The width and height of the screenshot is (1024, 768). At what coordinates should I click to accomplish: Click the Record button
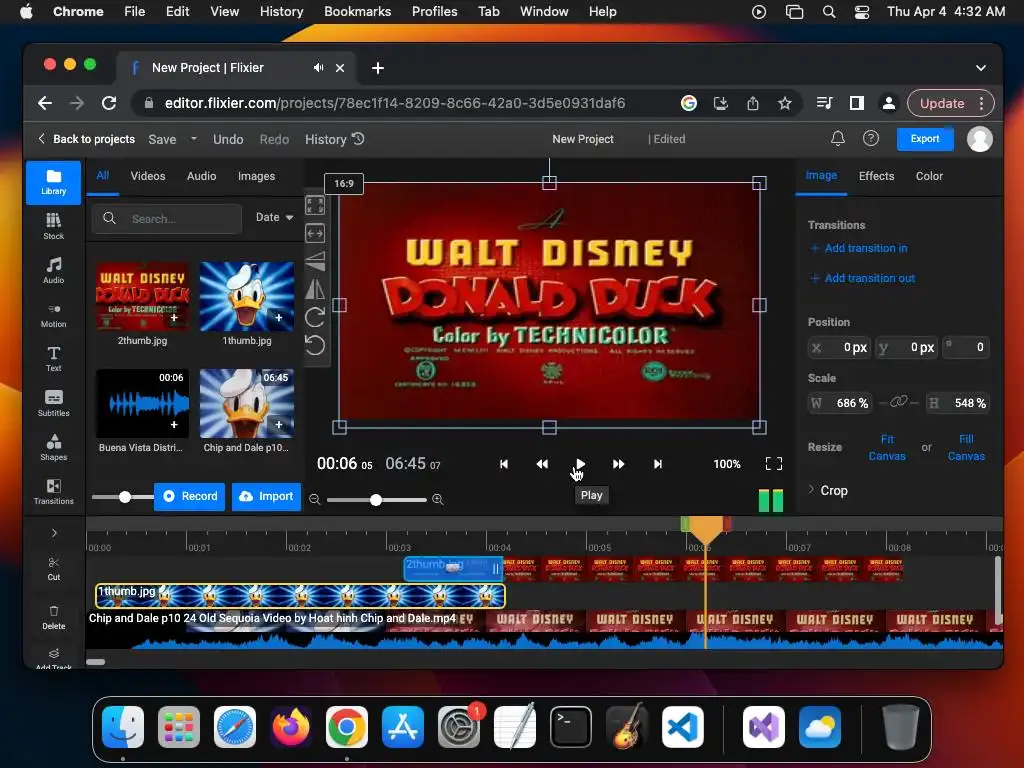[190, 496]
